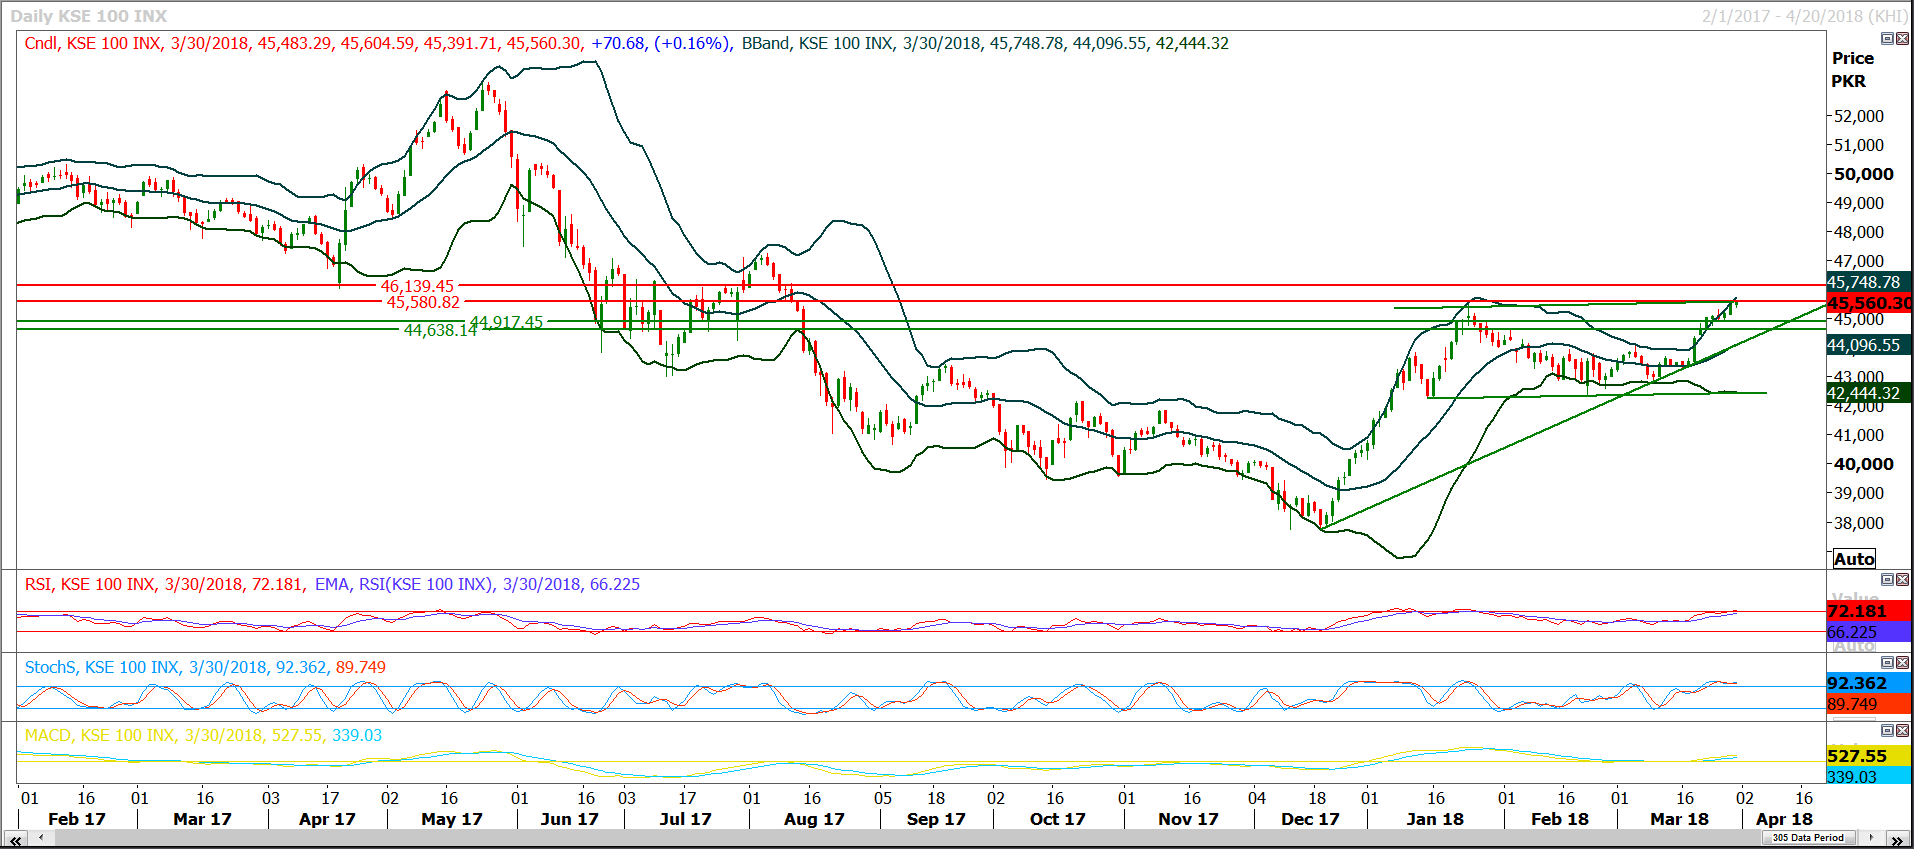Jump to latest data with double-right arrow
1914x849 pixels.
click(x=1897, y=840)
